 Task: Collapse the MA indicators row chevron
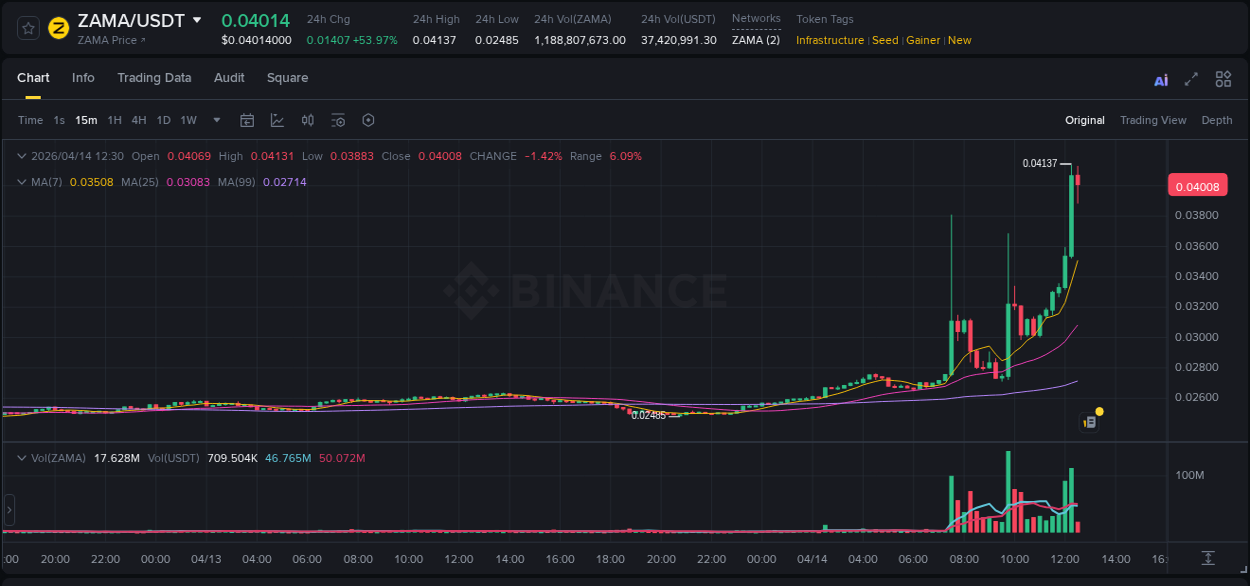[22, 183]
